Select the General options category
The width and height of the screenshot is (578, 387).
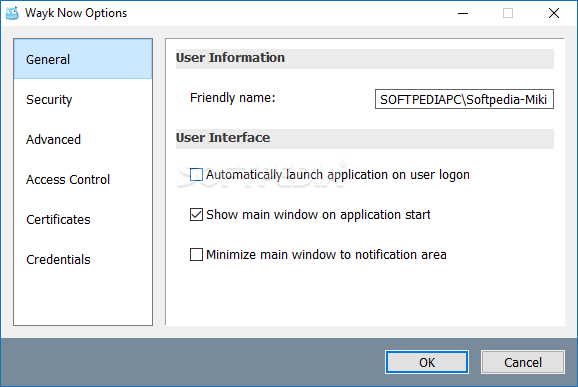[83, 59]
